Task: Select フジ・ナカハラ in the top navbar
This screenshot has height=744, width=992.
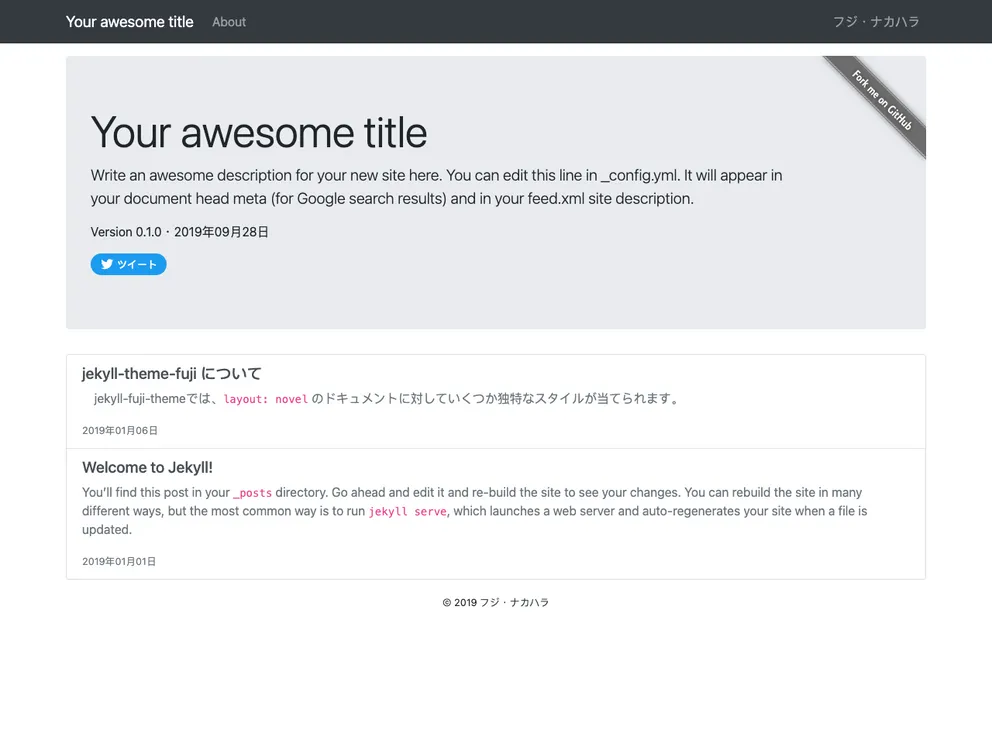Action: click(x=876, y=22)
